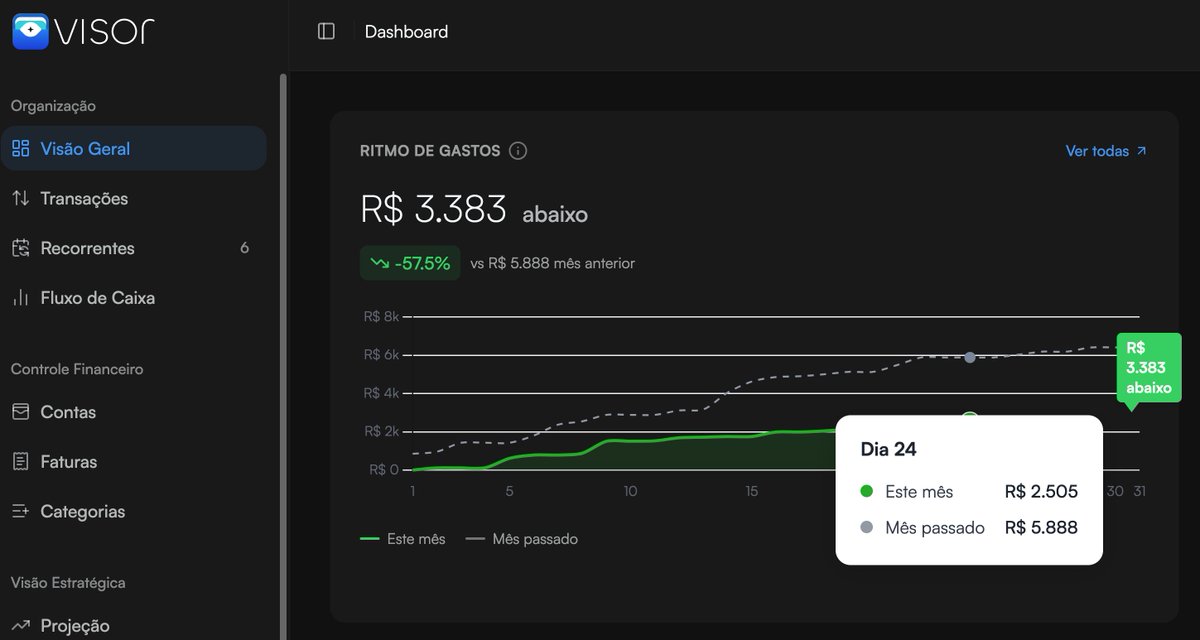Click the Visão Geral grid icon
Screen dimensions: 1200x640
[20, 149]
